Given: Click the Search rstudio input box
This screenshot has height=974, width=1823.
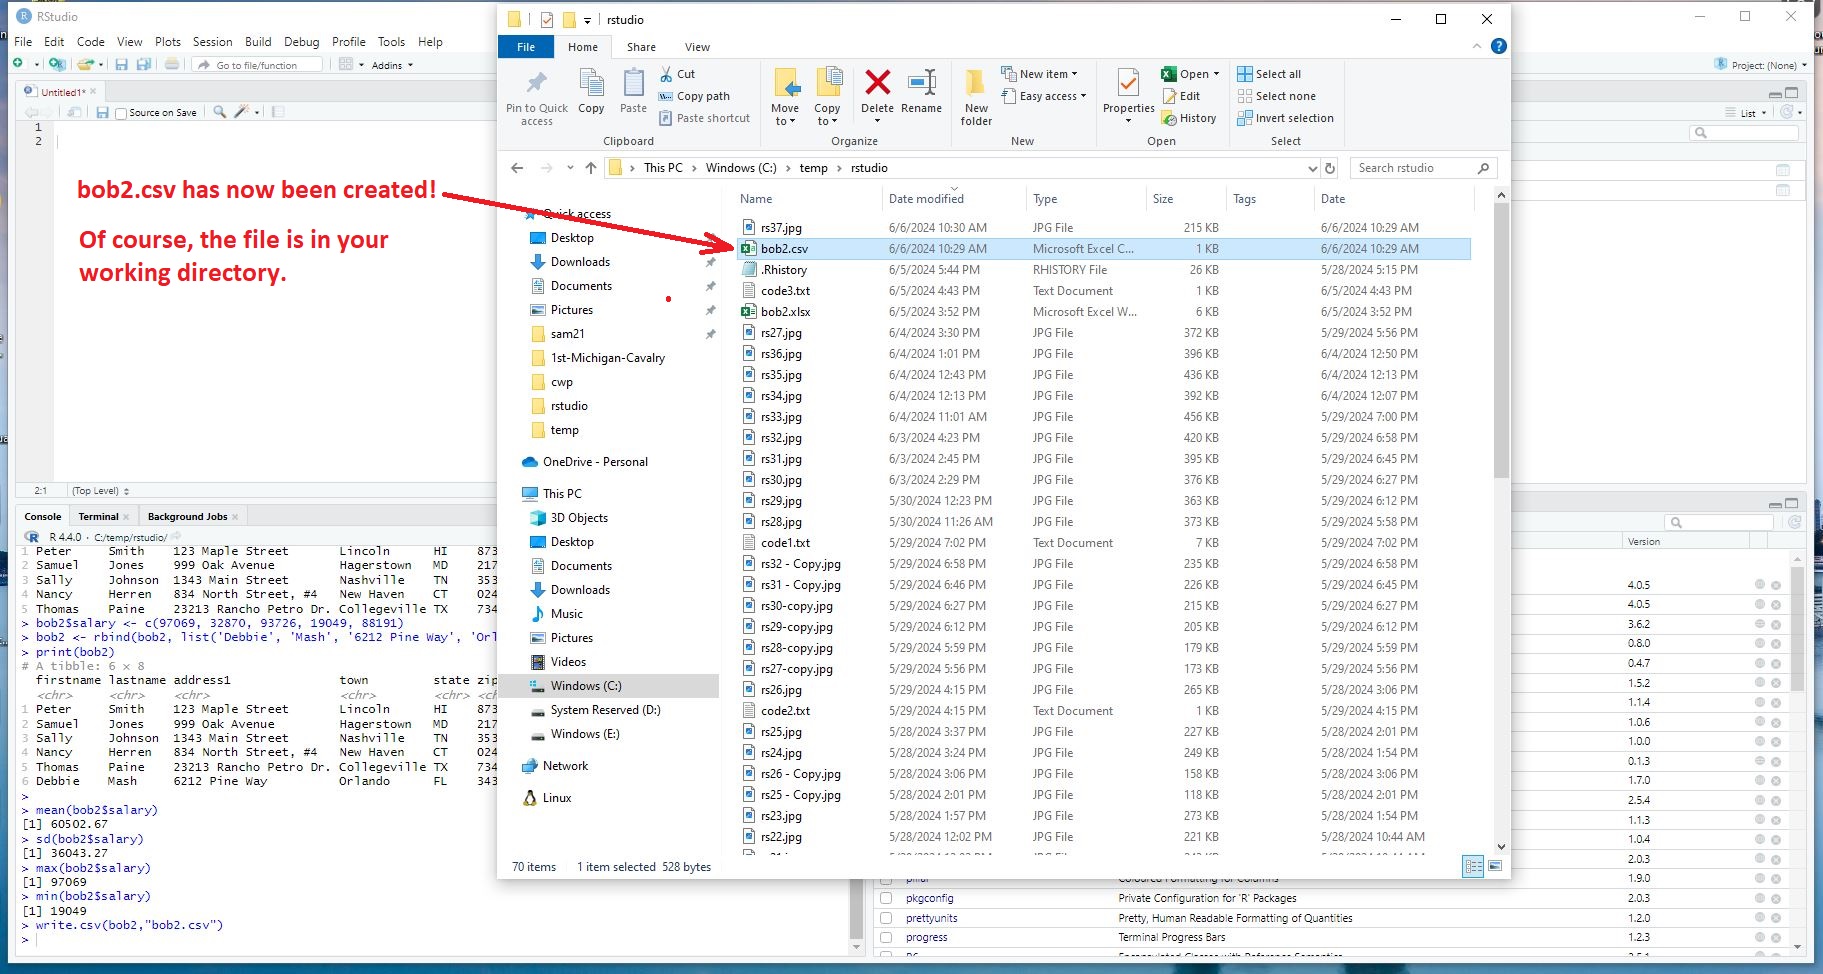Looking at the screenshot, I should pos(1412,168).
